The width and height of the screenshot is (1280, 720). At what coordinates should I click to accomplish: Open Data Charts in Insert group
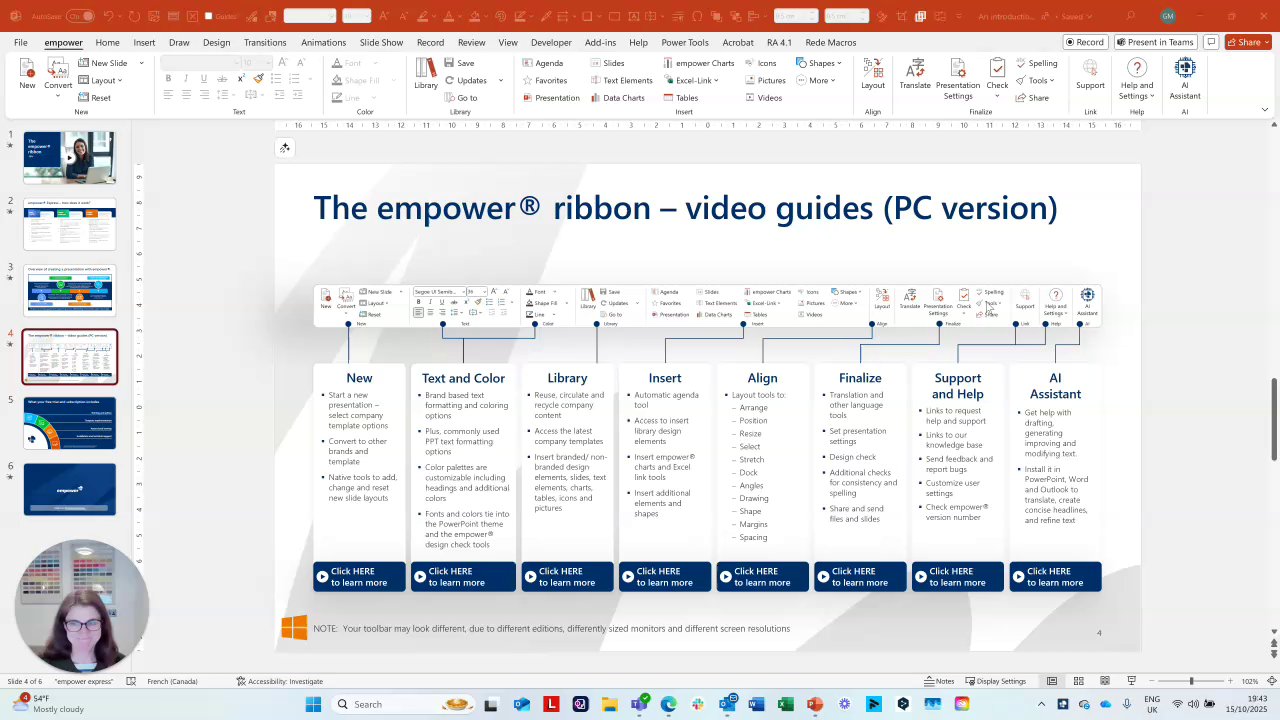coord(616,98)
